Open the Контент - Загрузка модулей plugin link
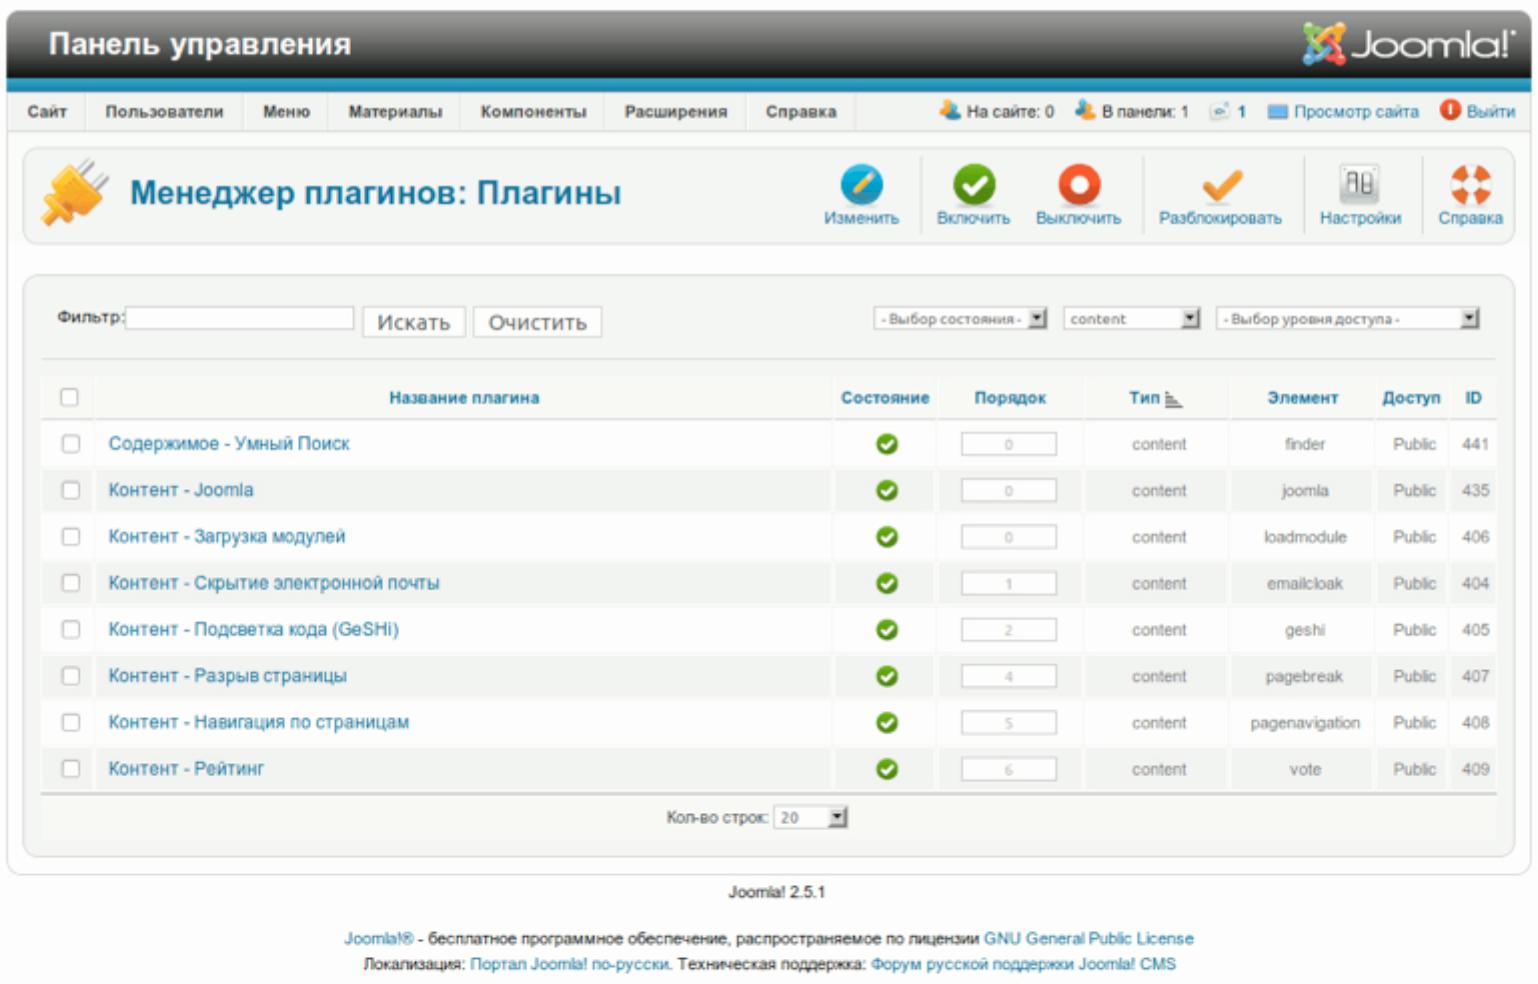1538x984 pixels. pyautogui.click(x=227, y=537)
